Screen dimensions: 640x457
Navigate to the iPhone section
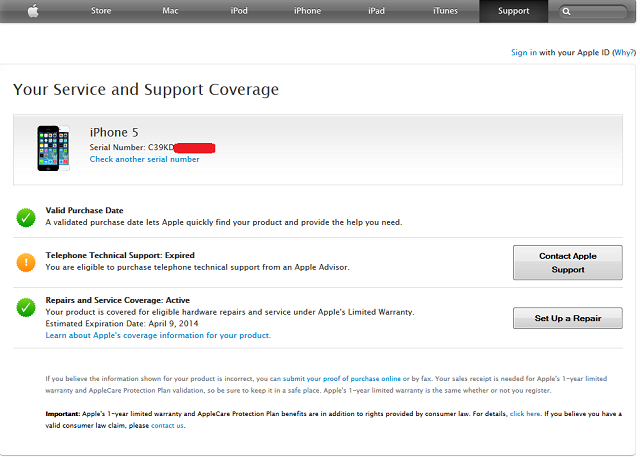coord(307,11)
